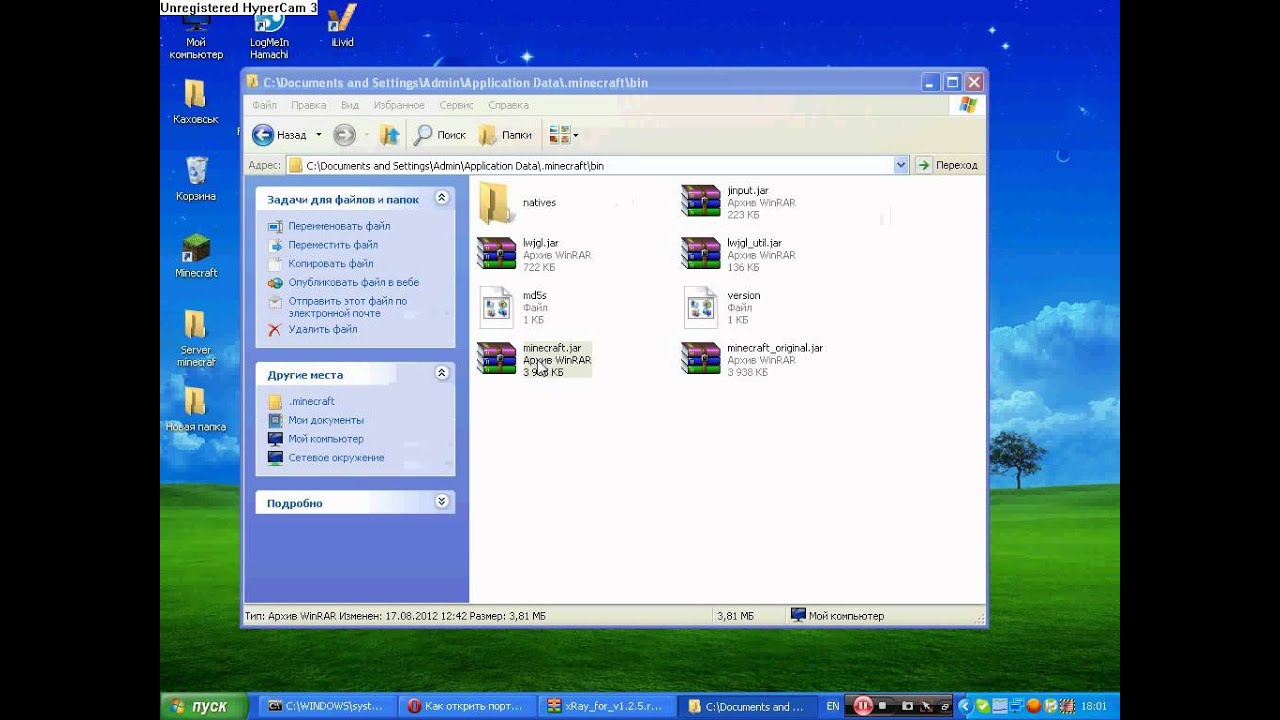Open the .minecraft place link
Image resolution: width=1280 pixels, height=720 pixels.
tap(311, 401)
